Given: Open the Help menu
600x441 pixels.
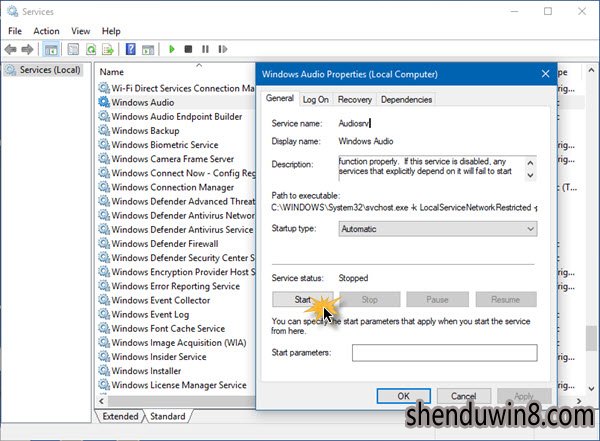Looking at the screenshot, I should click(111, 31).
